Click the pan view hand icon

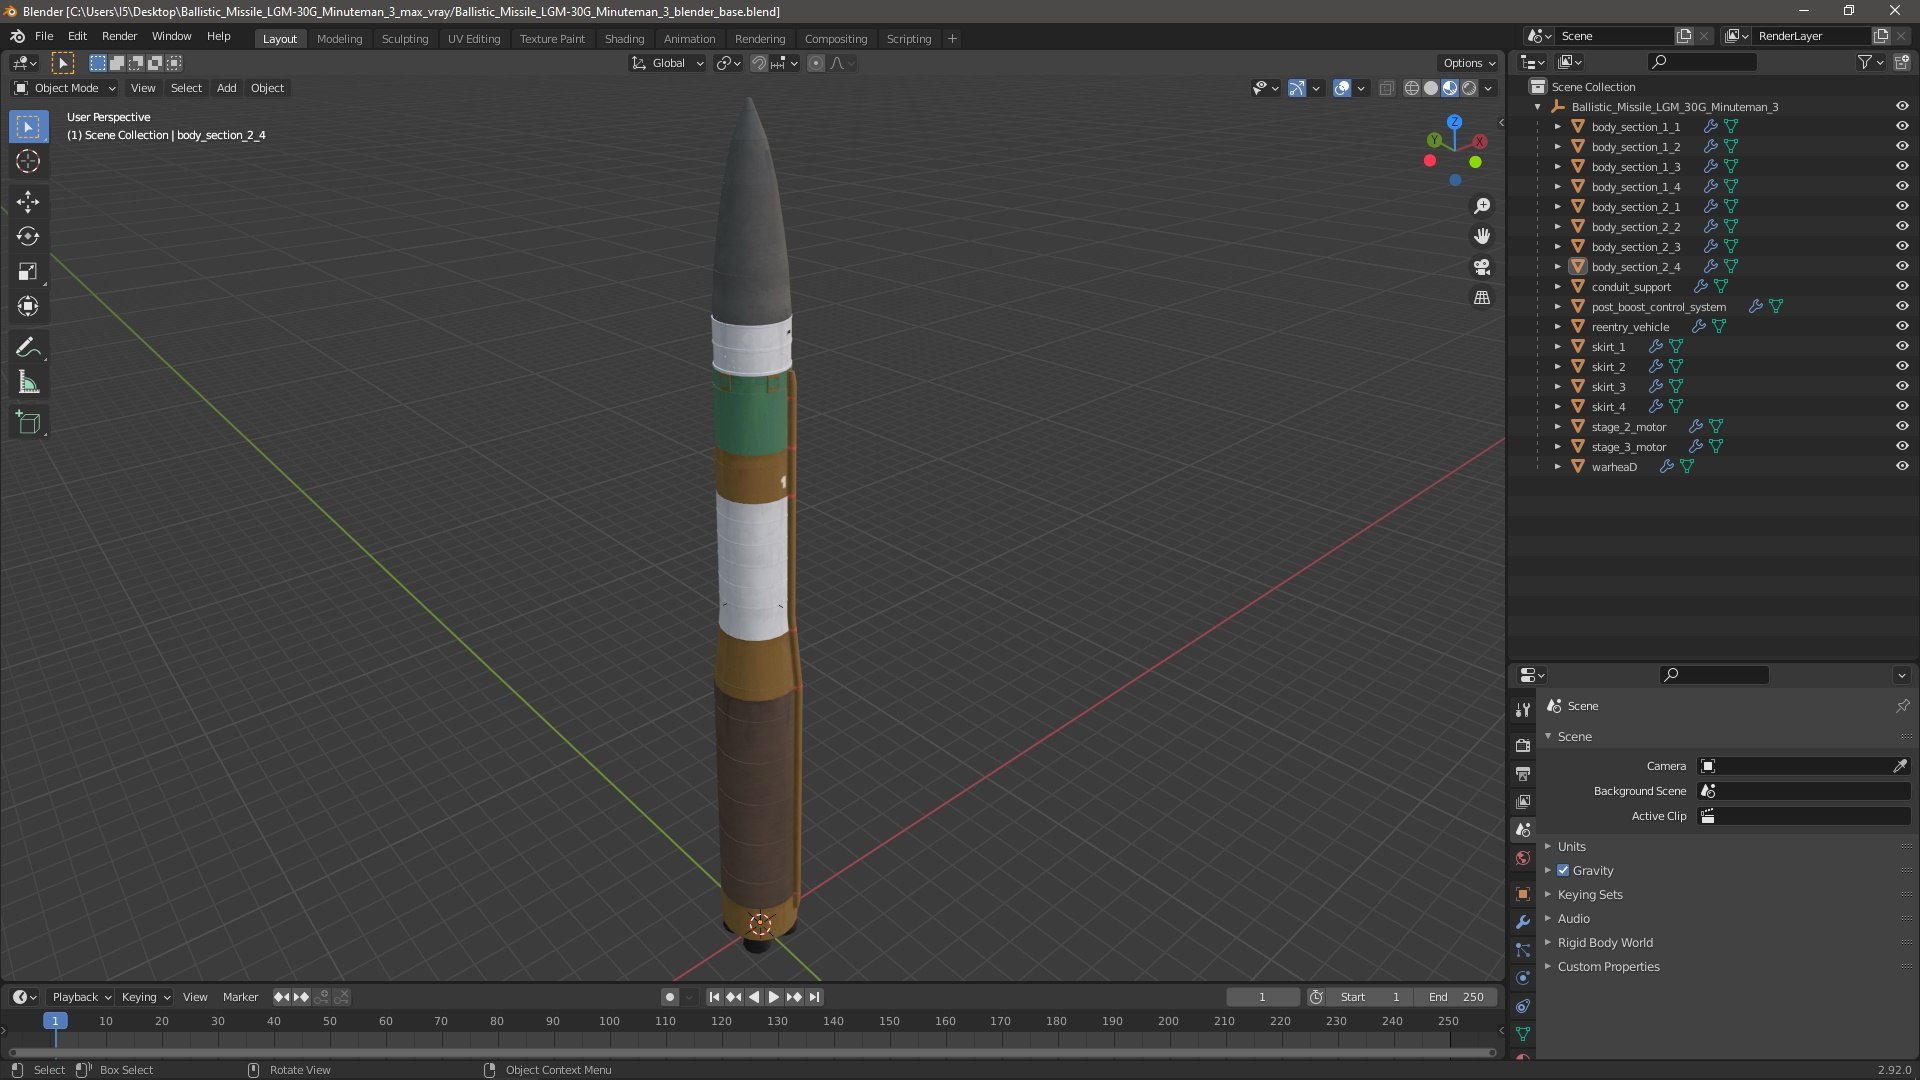[1482, 236]
